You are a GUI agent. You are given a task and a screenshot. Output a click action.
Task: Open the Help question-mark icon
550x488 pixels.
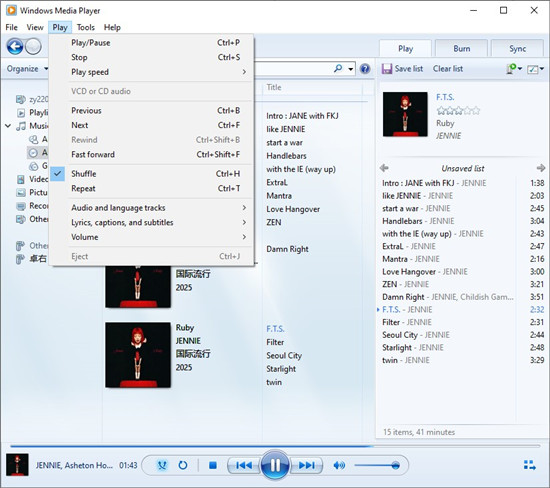click(365, 68)
